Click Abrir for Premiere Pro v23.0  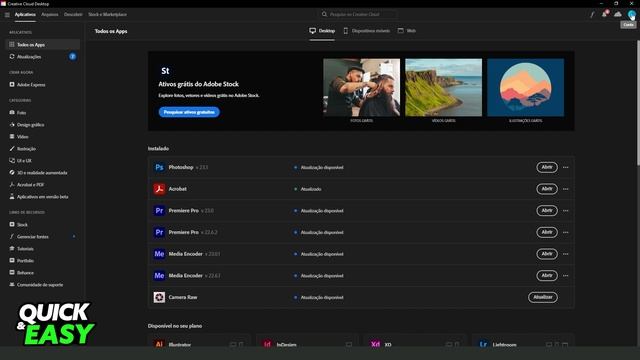point(547,211)
